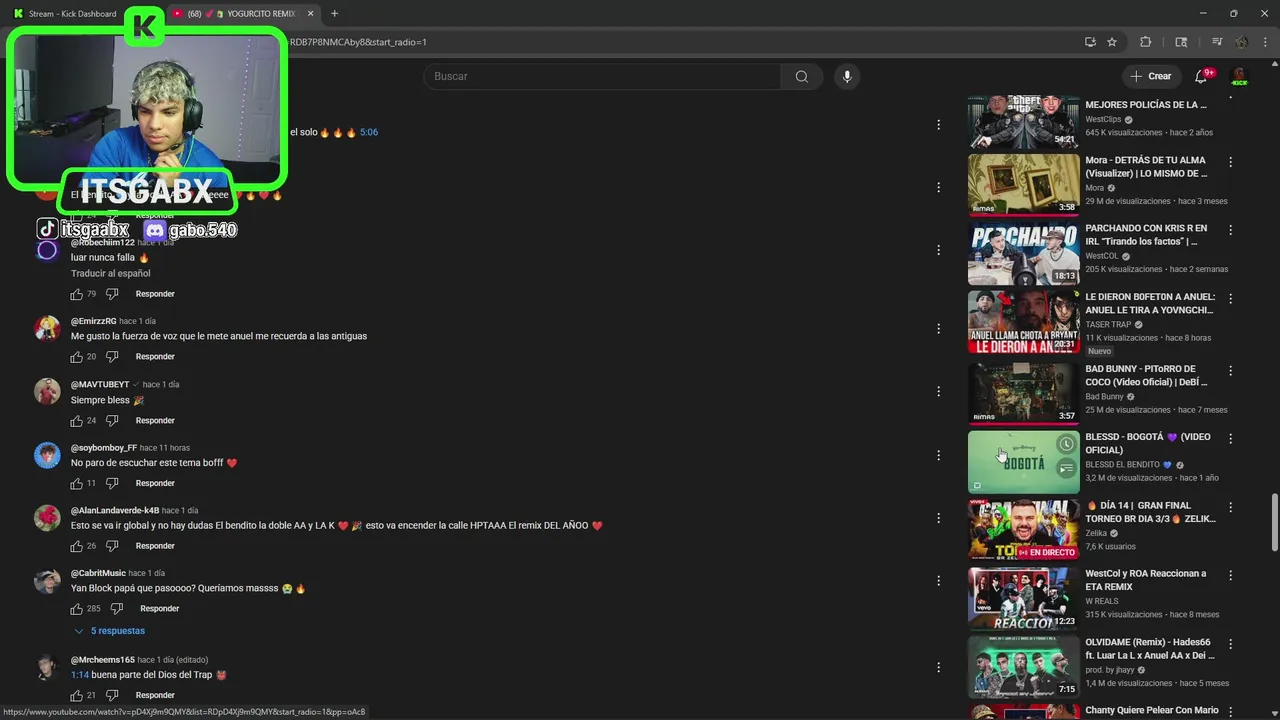Open options menu for @CabritMusic comment
1280x720 pixels.
tap(938, 581)
